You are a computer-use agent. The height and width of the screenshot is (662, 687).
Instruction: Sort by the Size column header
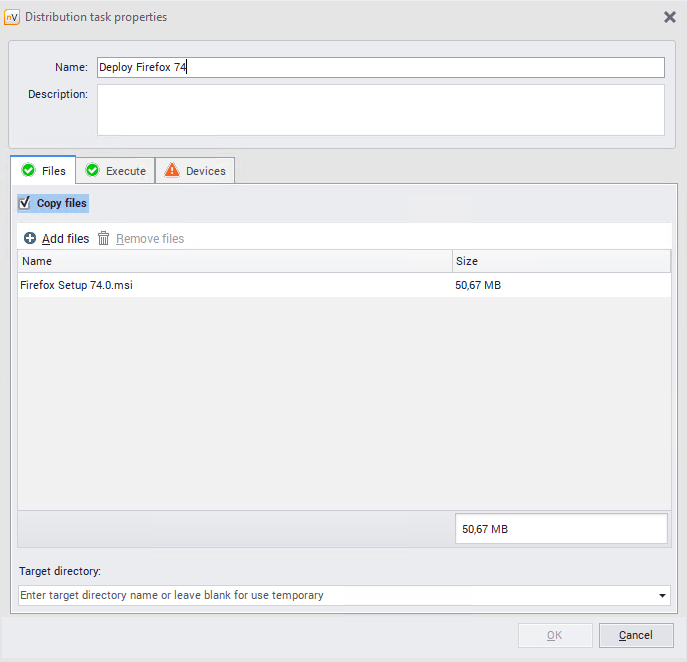561,261
